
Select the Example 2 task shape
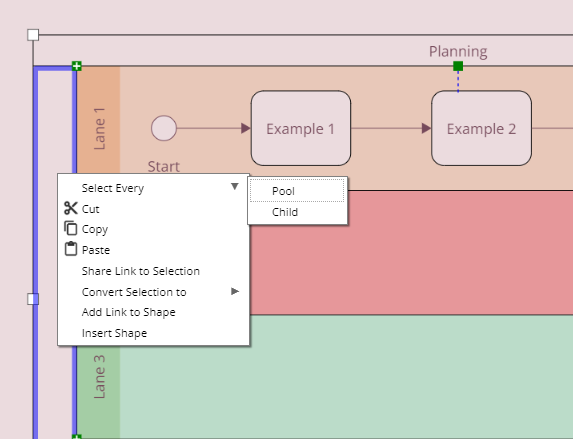(481, 128)
